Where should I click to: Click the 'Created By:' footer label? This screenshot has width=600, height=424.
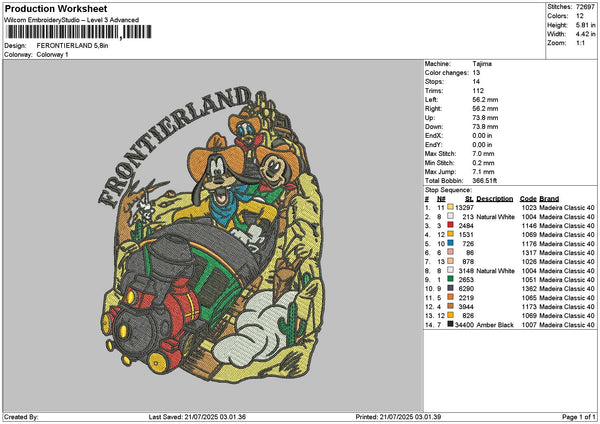(21, 417)
